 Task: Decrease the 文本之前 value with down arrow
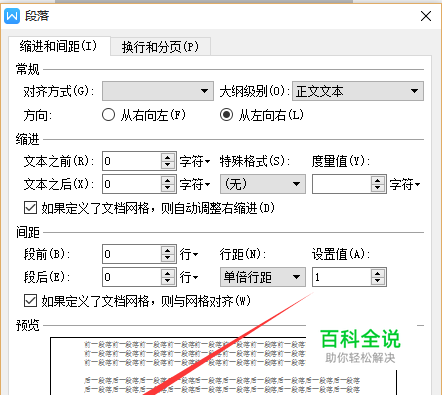point(168,165)
